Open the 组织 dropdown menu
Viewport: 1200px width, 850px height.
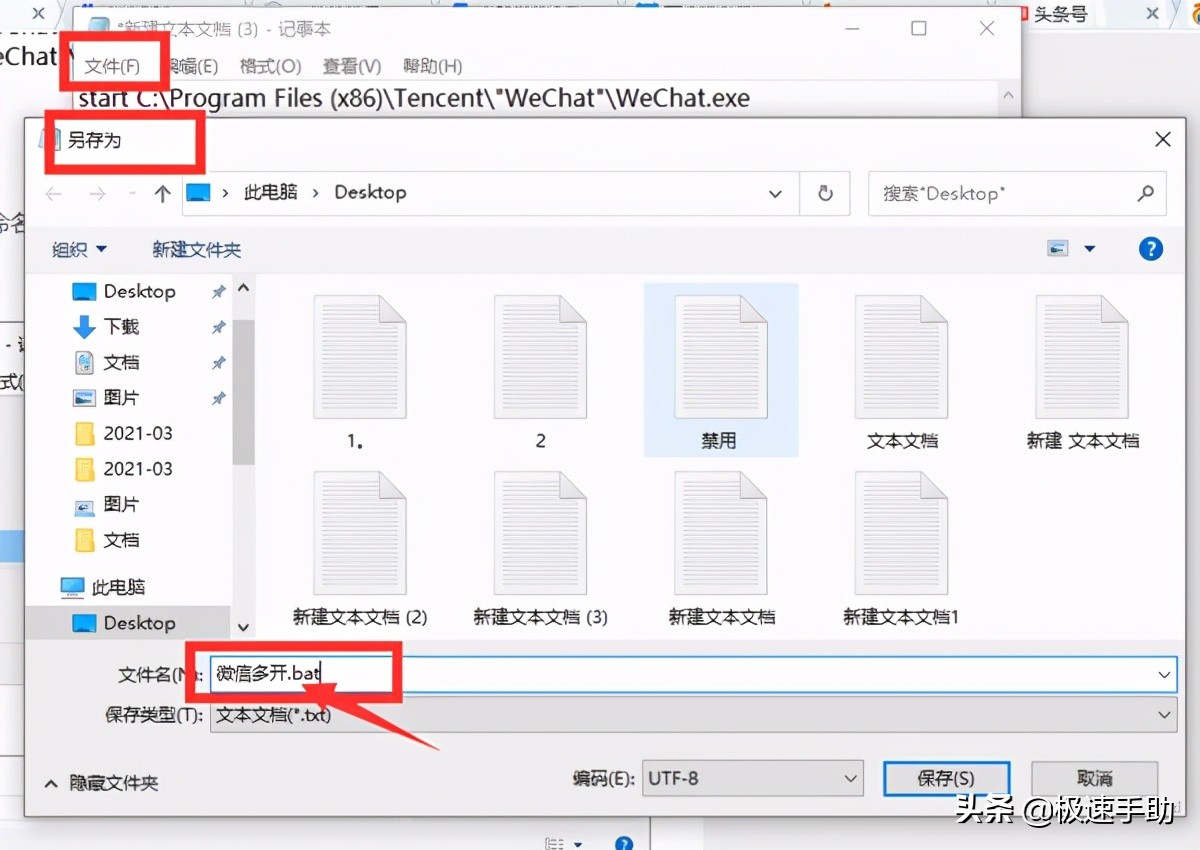(80, 249)
